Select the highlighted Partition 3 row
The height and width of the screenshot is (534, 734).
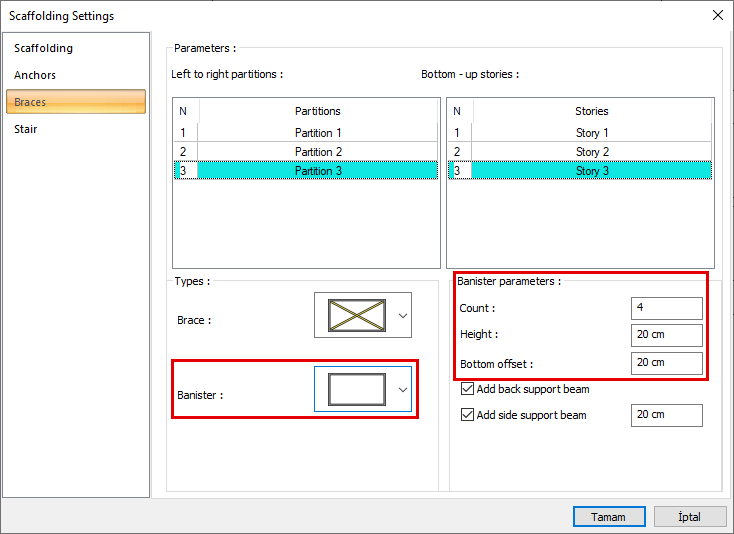coord(306,170)
